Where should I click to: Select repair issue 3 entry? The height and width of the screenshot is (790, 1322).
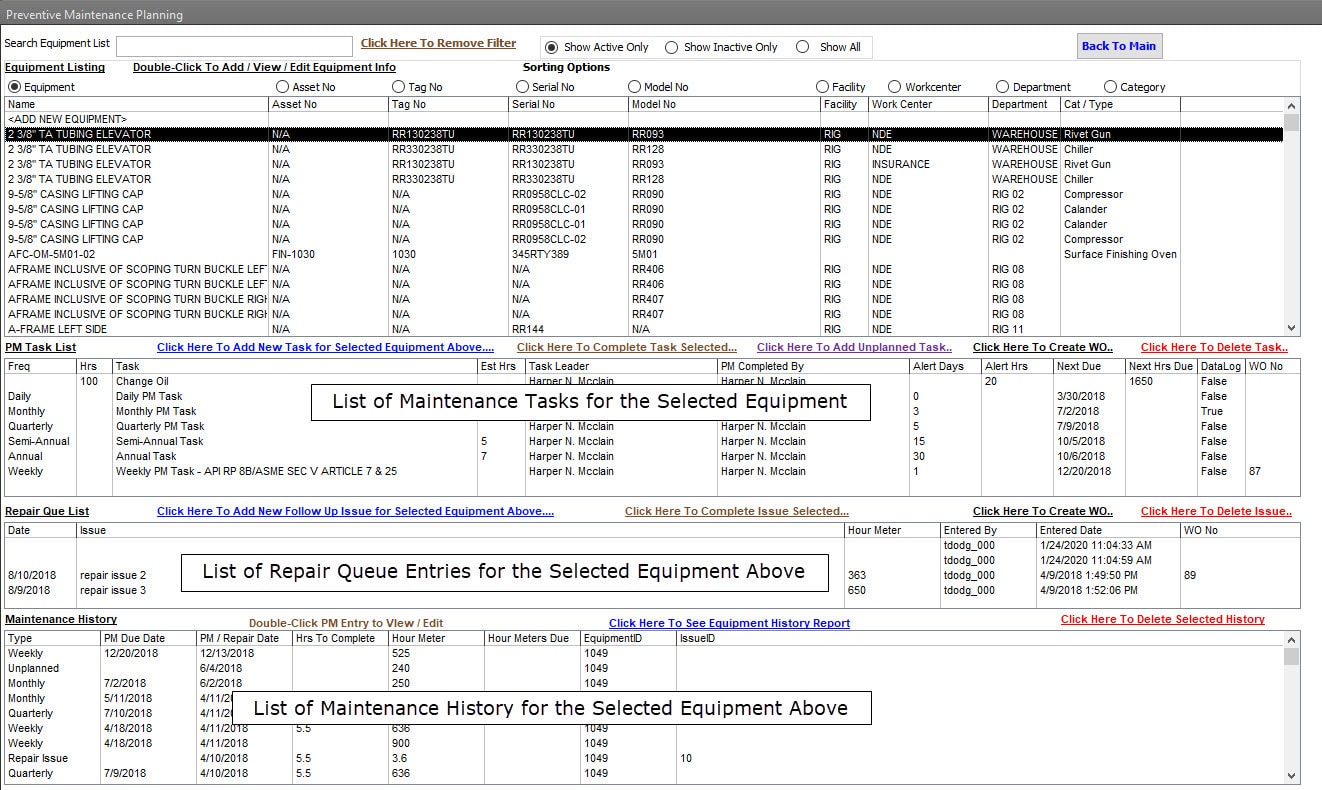[652, 590]
